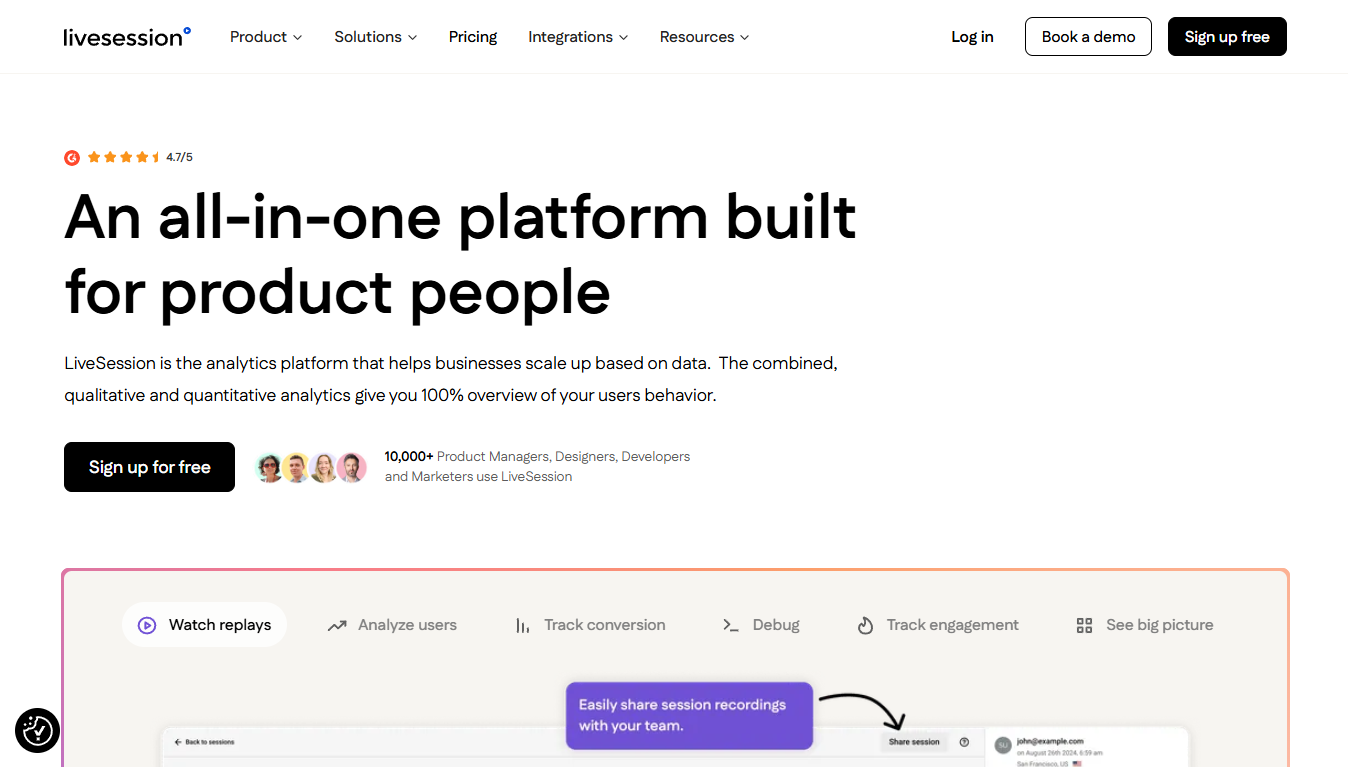Click the Watch replays play icon

tap(147, 625)
